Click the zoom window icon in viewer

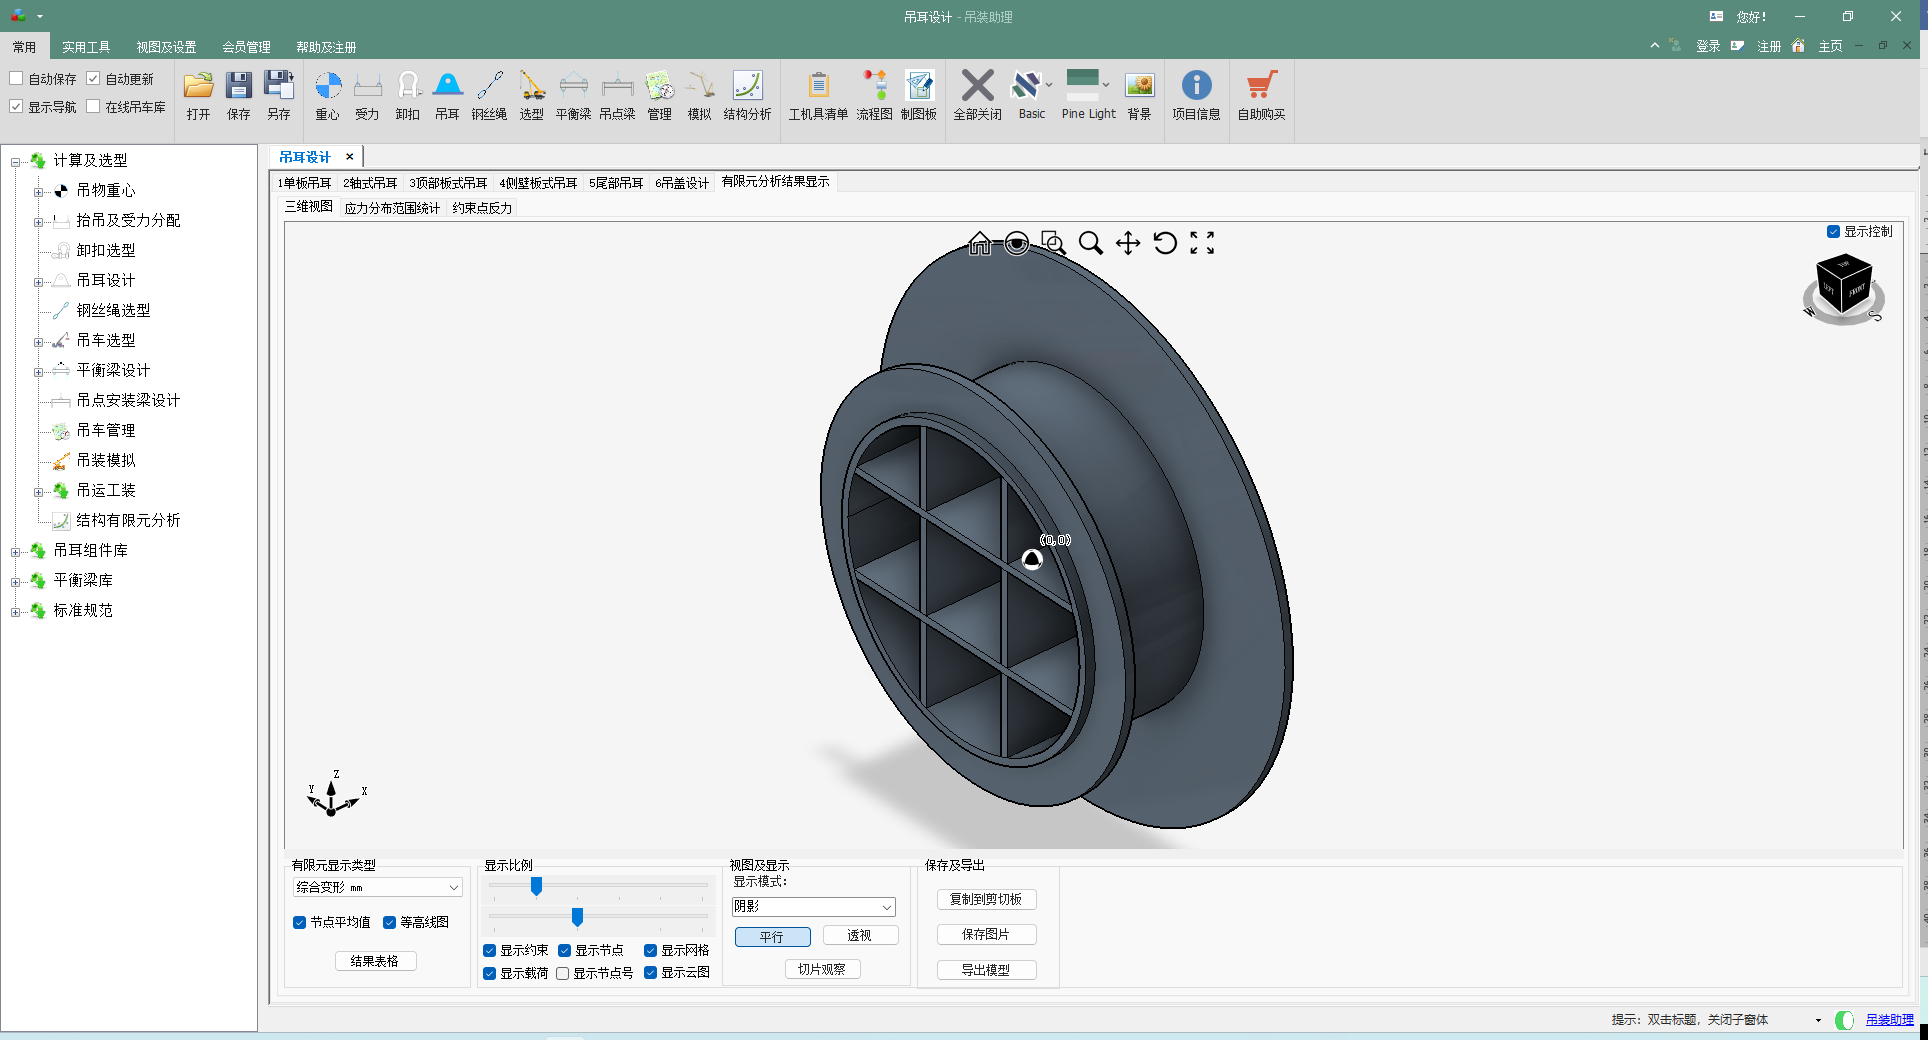(1053, 243)
